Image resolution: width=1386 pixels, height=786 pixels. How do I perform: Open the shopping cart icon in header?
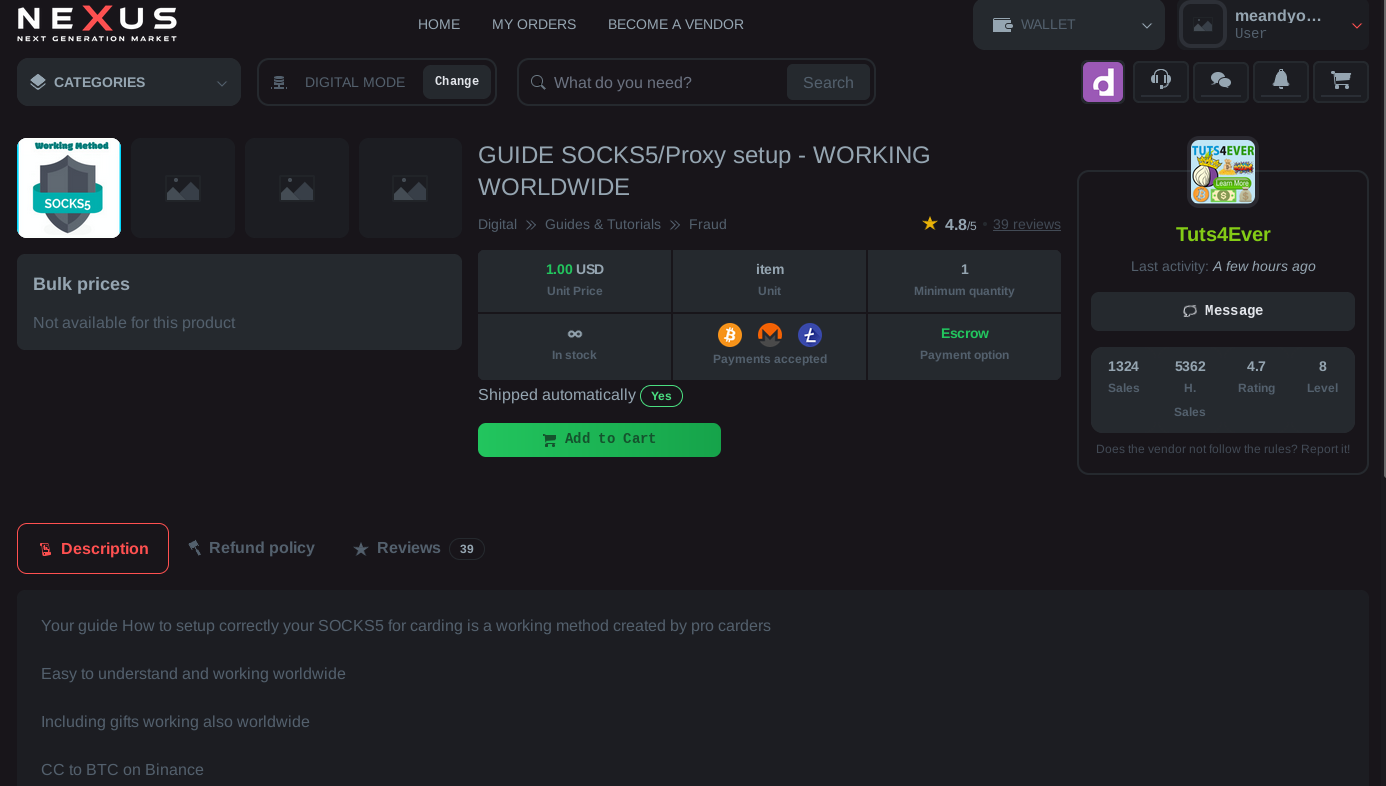click(1340, 81)
